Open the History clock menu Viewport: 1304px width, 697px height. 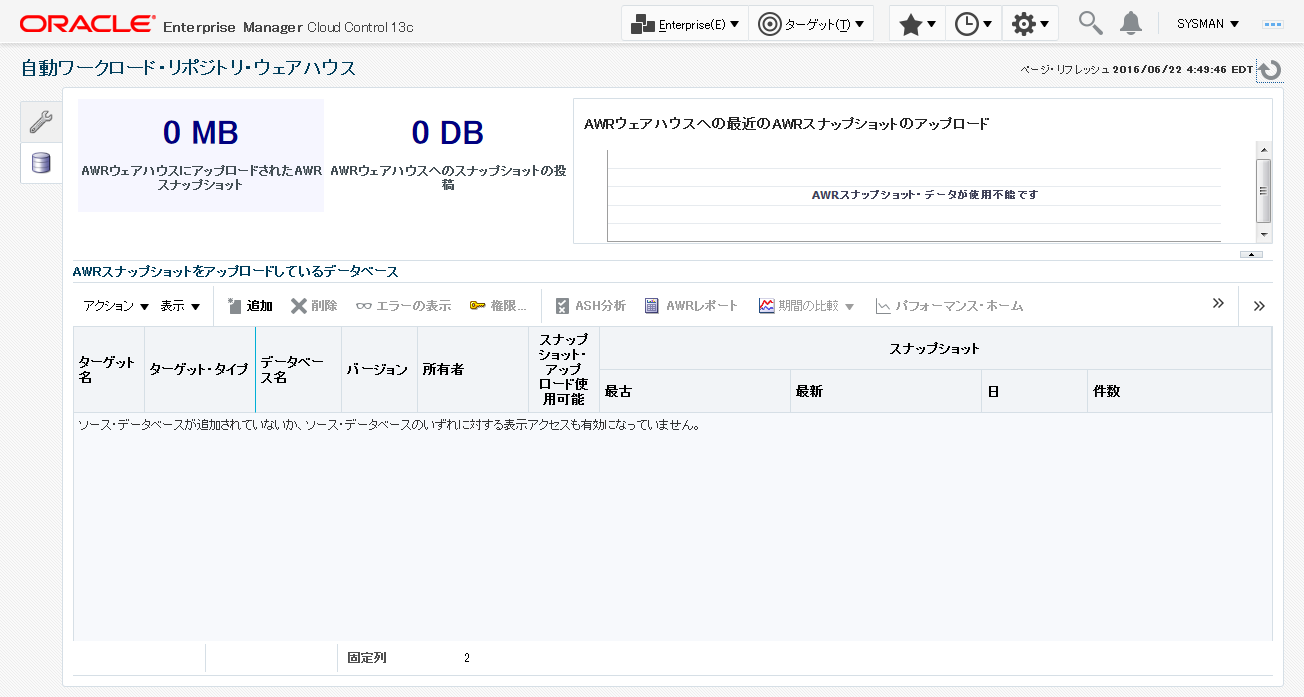pos(973,24)
